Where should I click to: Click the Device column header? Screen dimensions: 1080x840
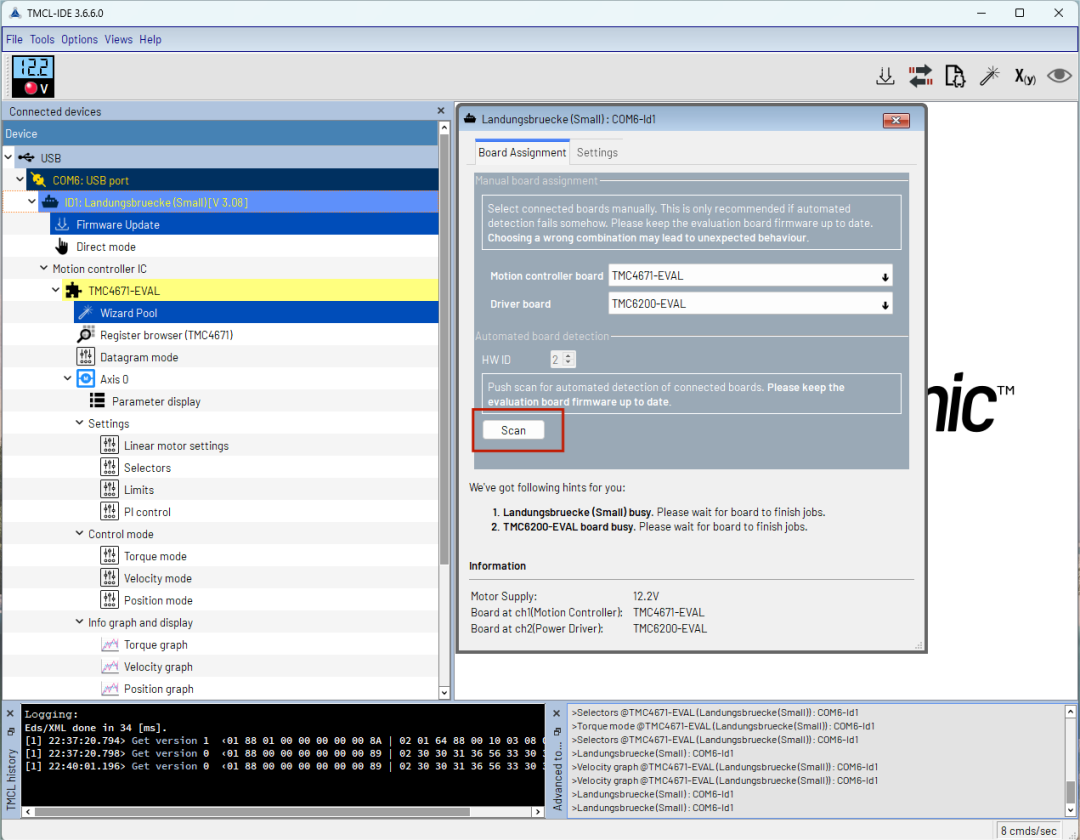tap(220, 134)
